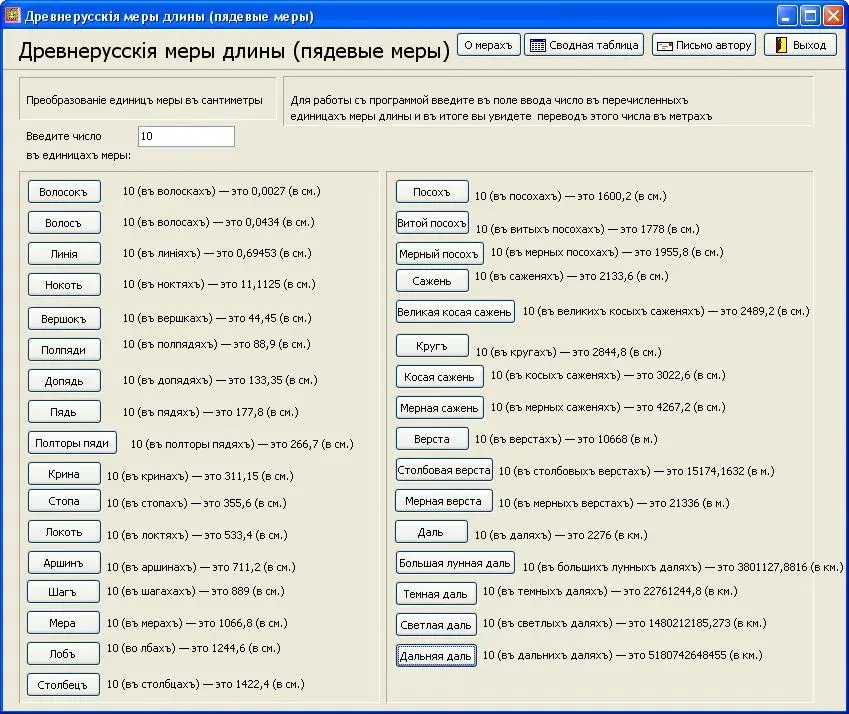The width and height of the screenshot is (849, 714).
Task: Convert using Волосокъ button
Action: (x=64, y=192)
